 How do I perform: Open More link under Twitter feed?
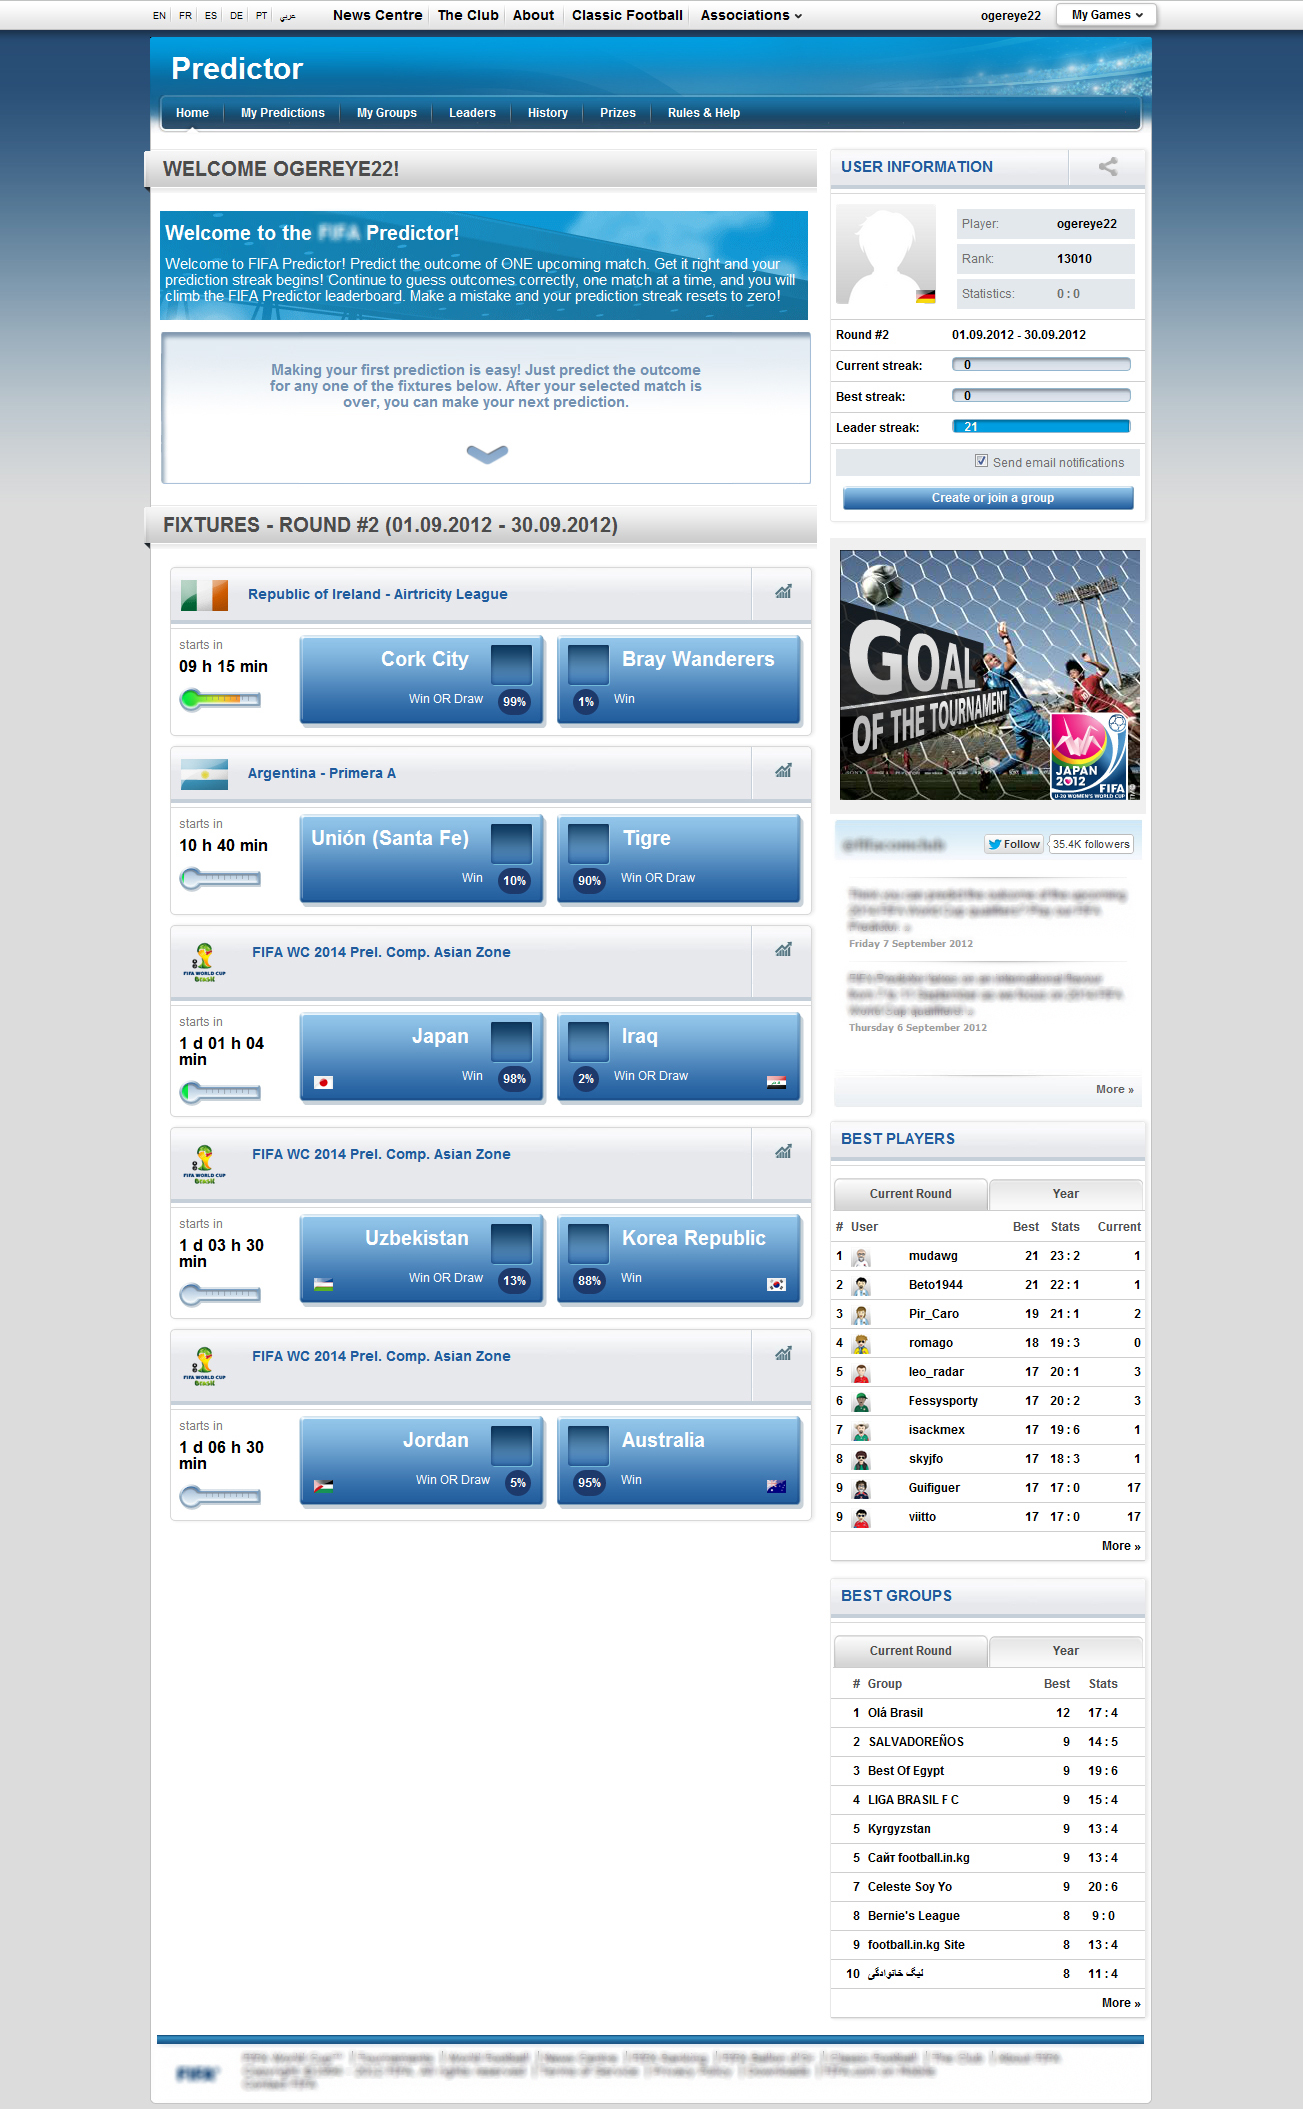tap(1115, 1089)
